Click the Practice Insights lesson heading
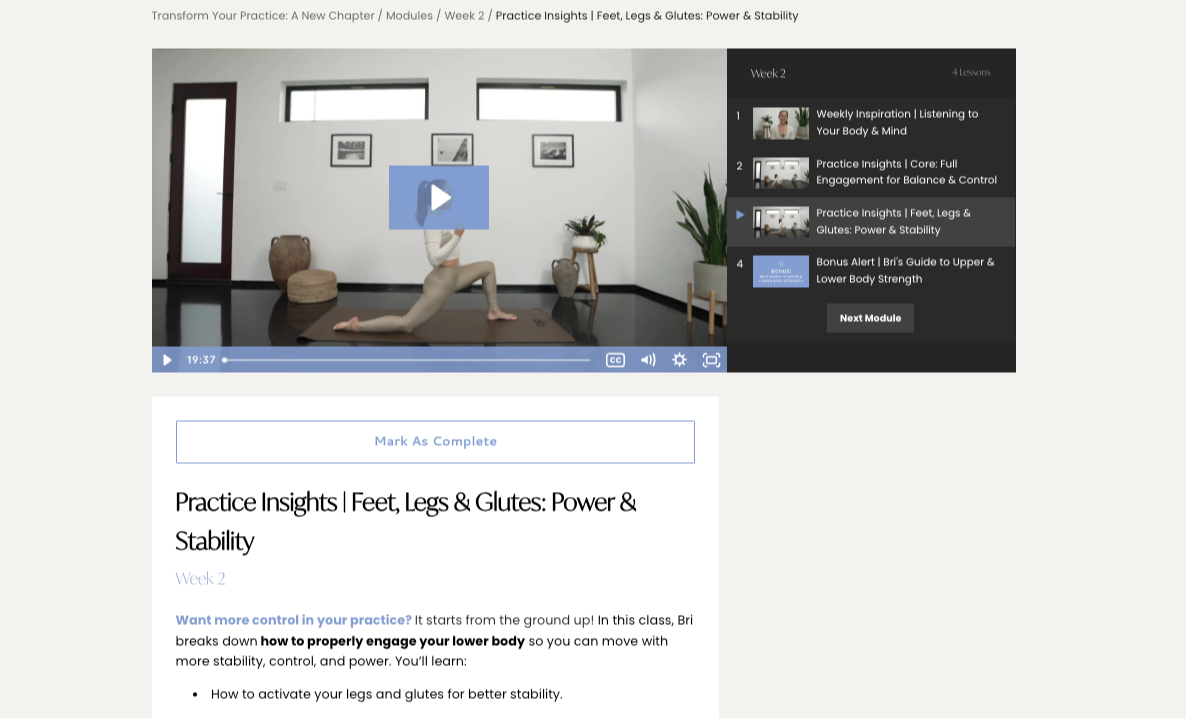The height and width of the screenshot is (719, 1186). [x=405, y=521]
